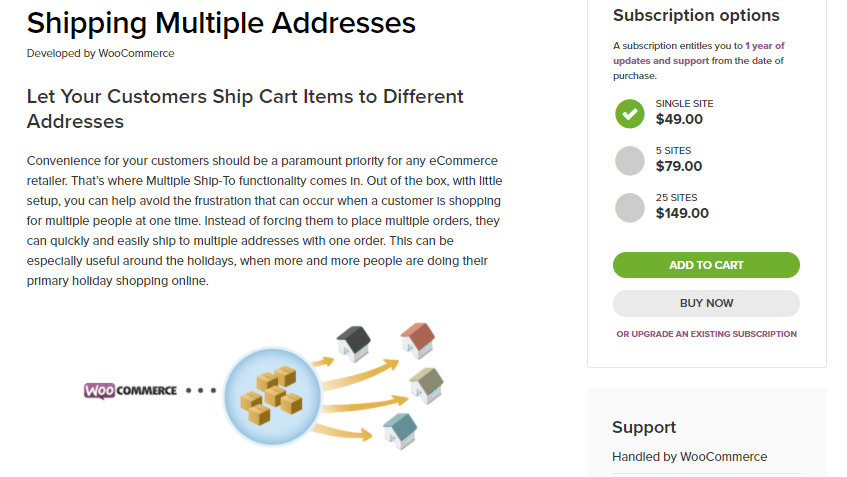Image resolution: width=847 pixels, height=477 pixels.
Task: Click the Support section heading
Action: 644,427
